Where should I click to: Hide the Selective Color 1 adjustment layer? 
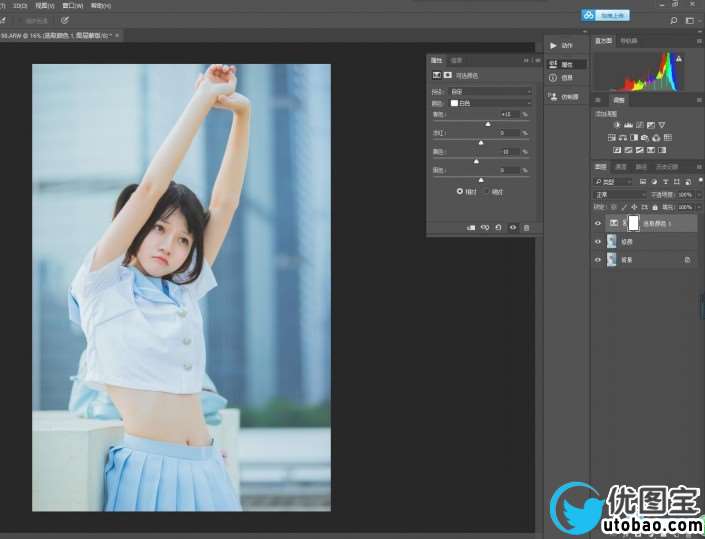click(x=598, y=223)
